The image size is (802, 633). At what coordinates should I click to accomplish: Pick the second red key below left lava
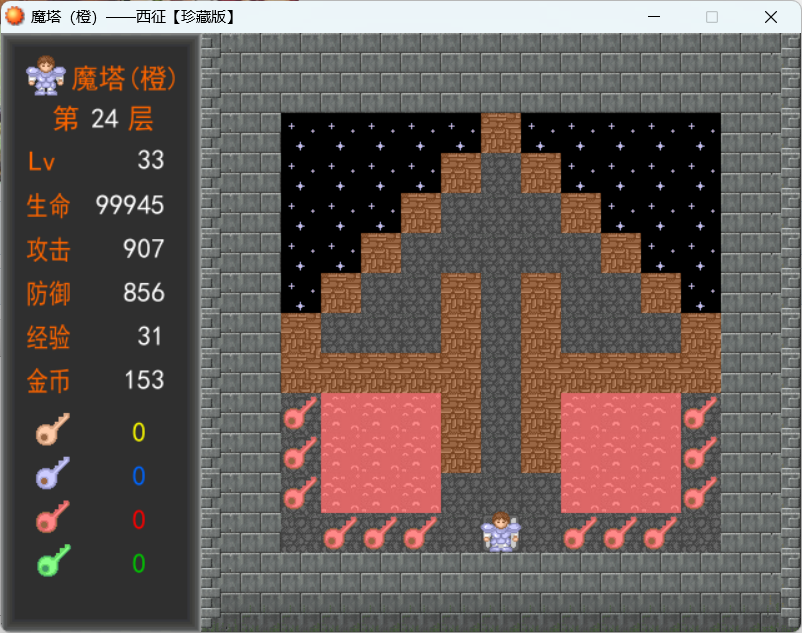click(380, 533)
